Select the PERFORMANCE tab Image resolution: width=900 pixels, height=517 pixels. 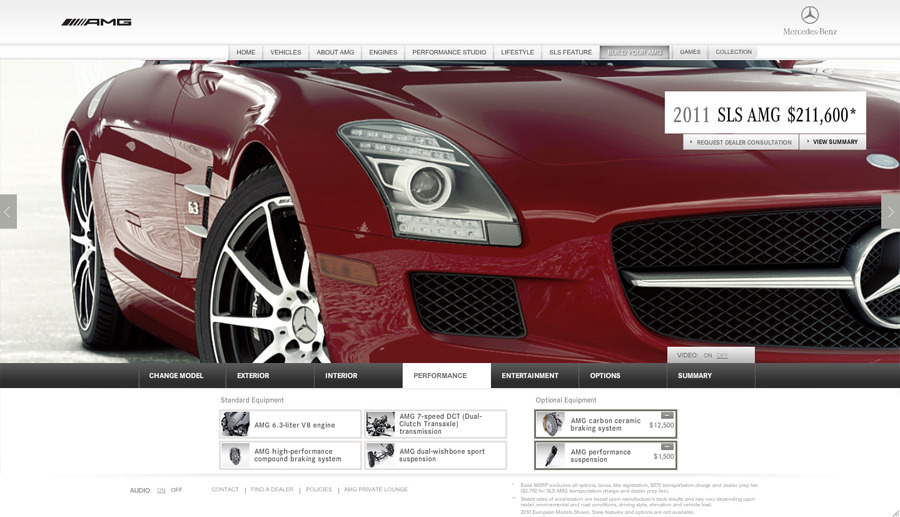(x=447, y=376)
